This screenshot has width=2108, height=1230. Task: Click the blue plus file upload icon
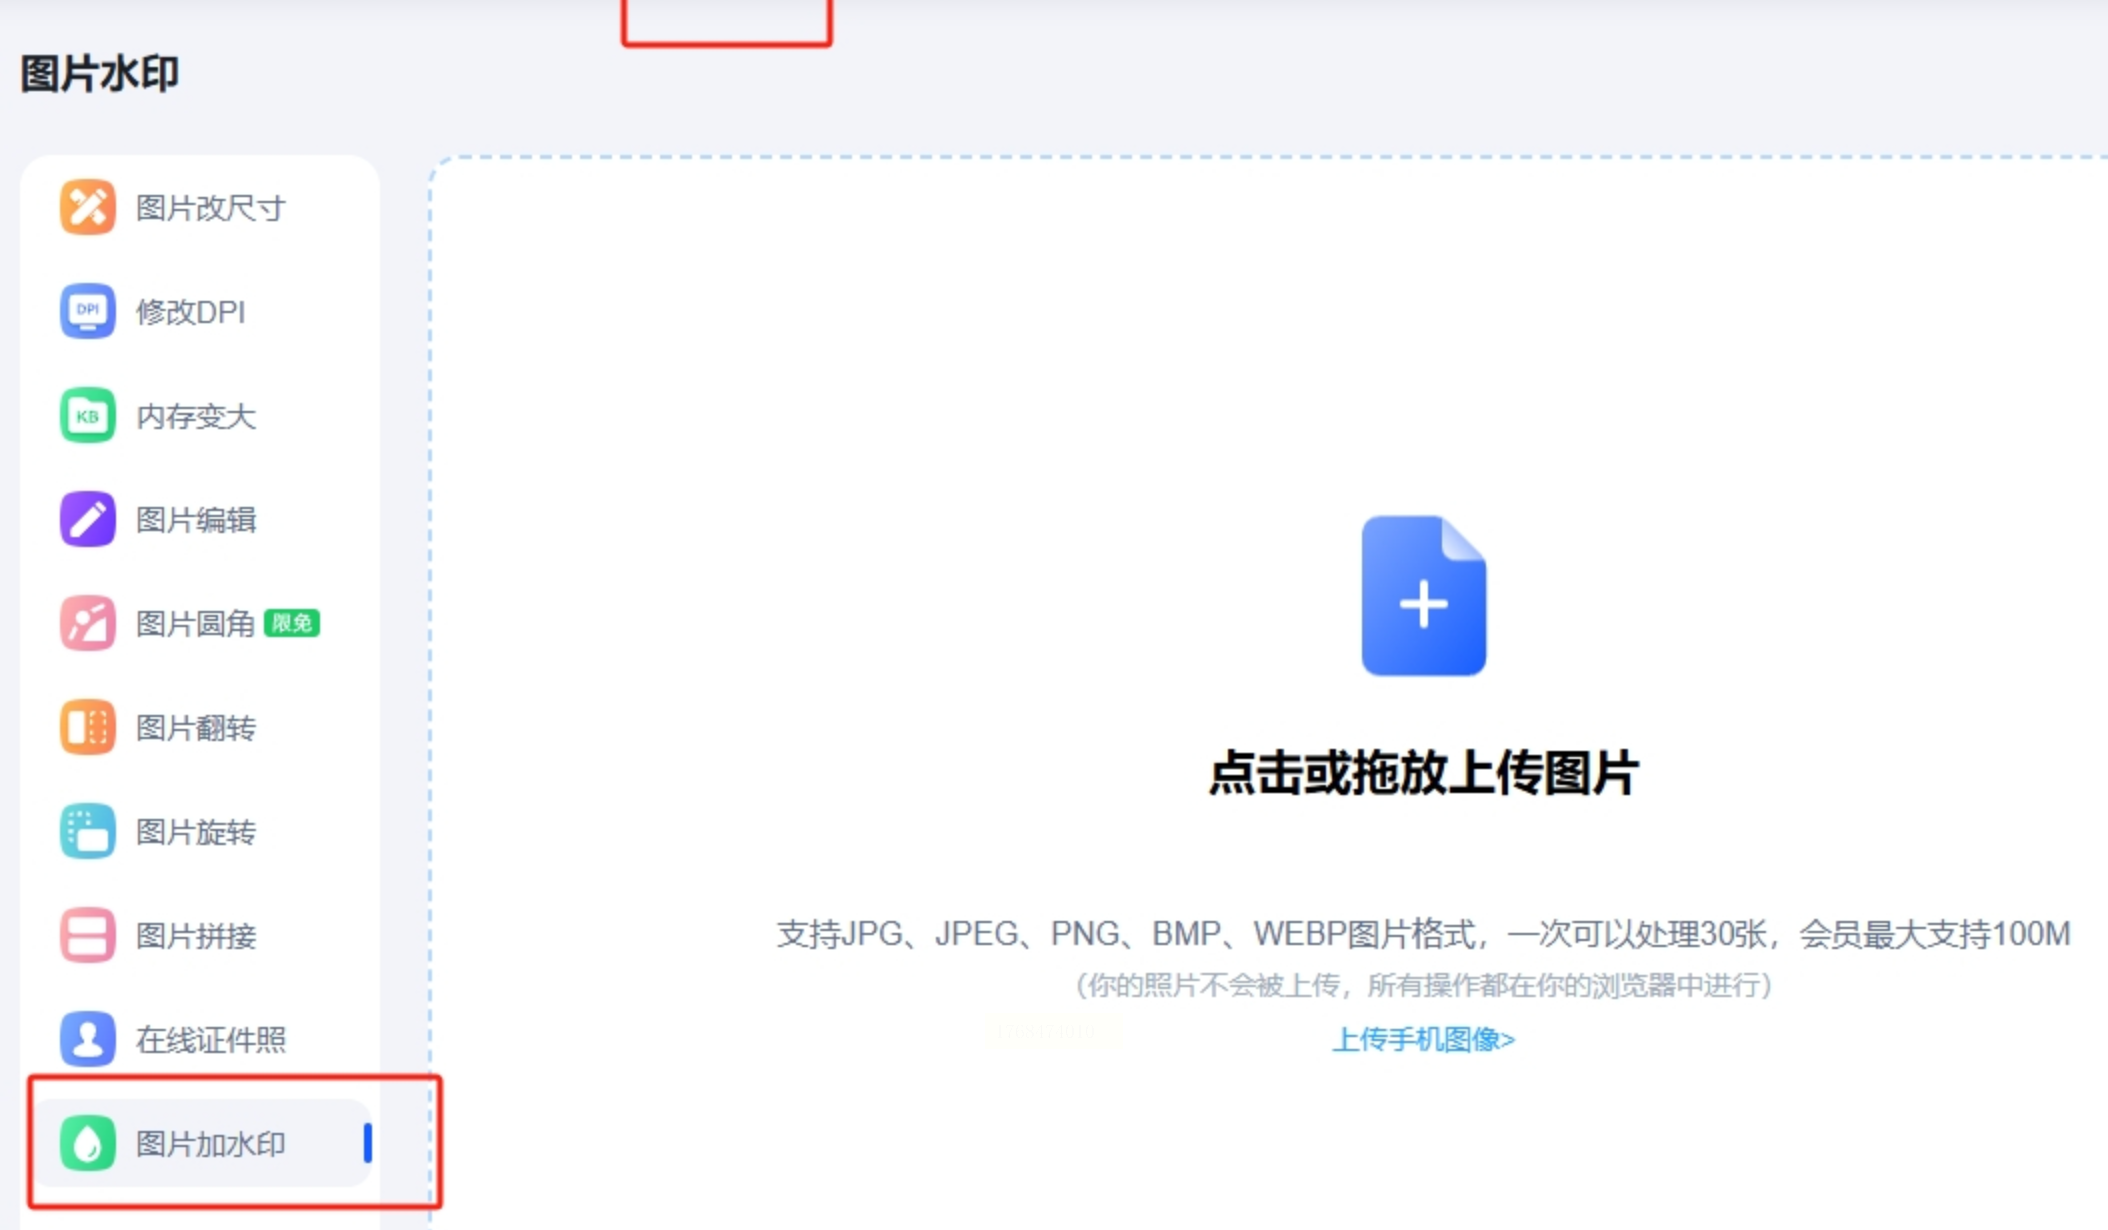point(1422,596)
